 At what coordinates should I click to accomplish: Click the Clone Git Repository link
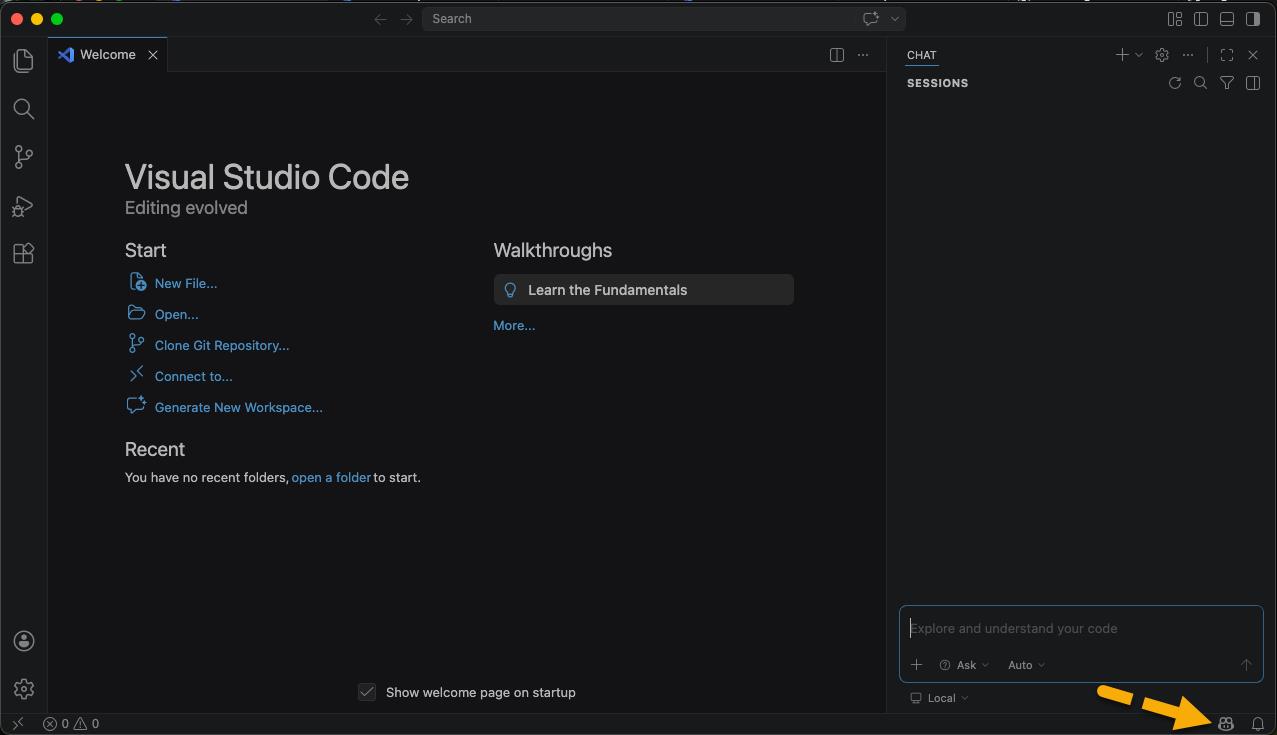pos(222,345)
